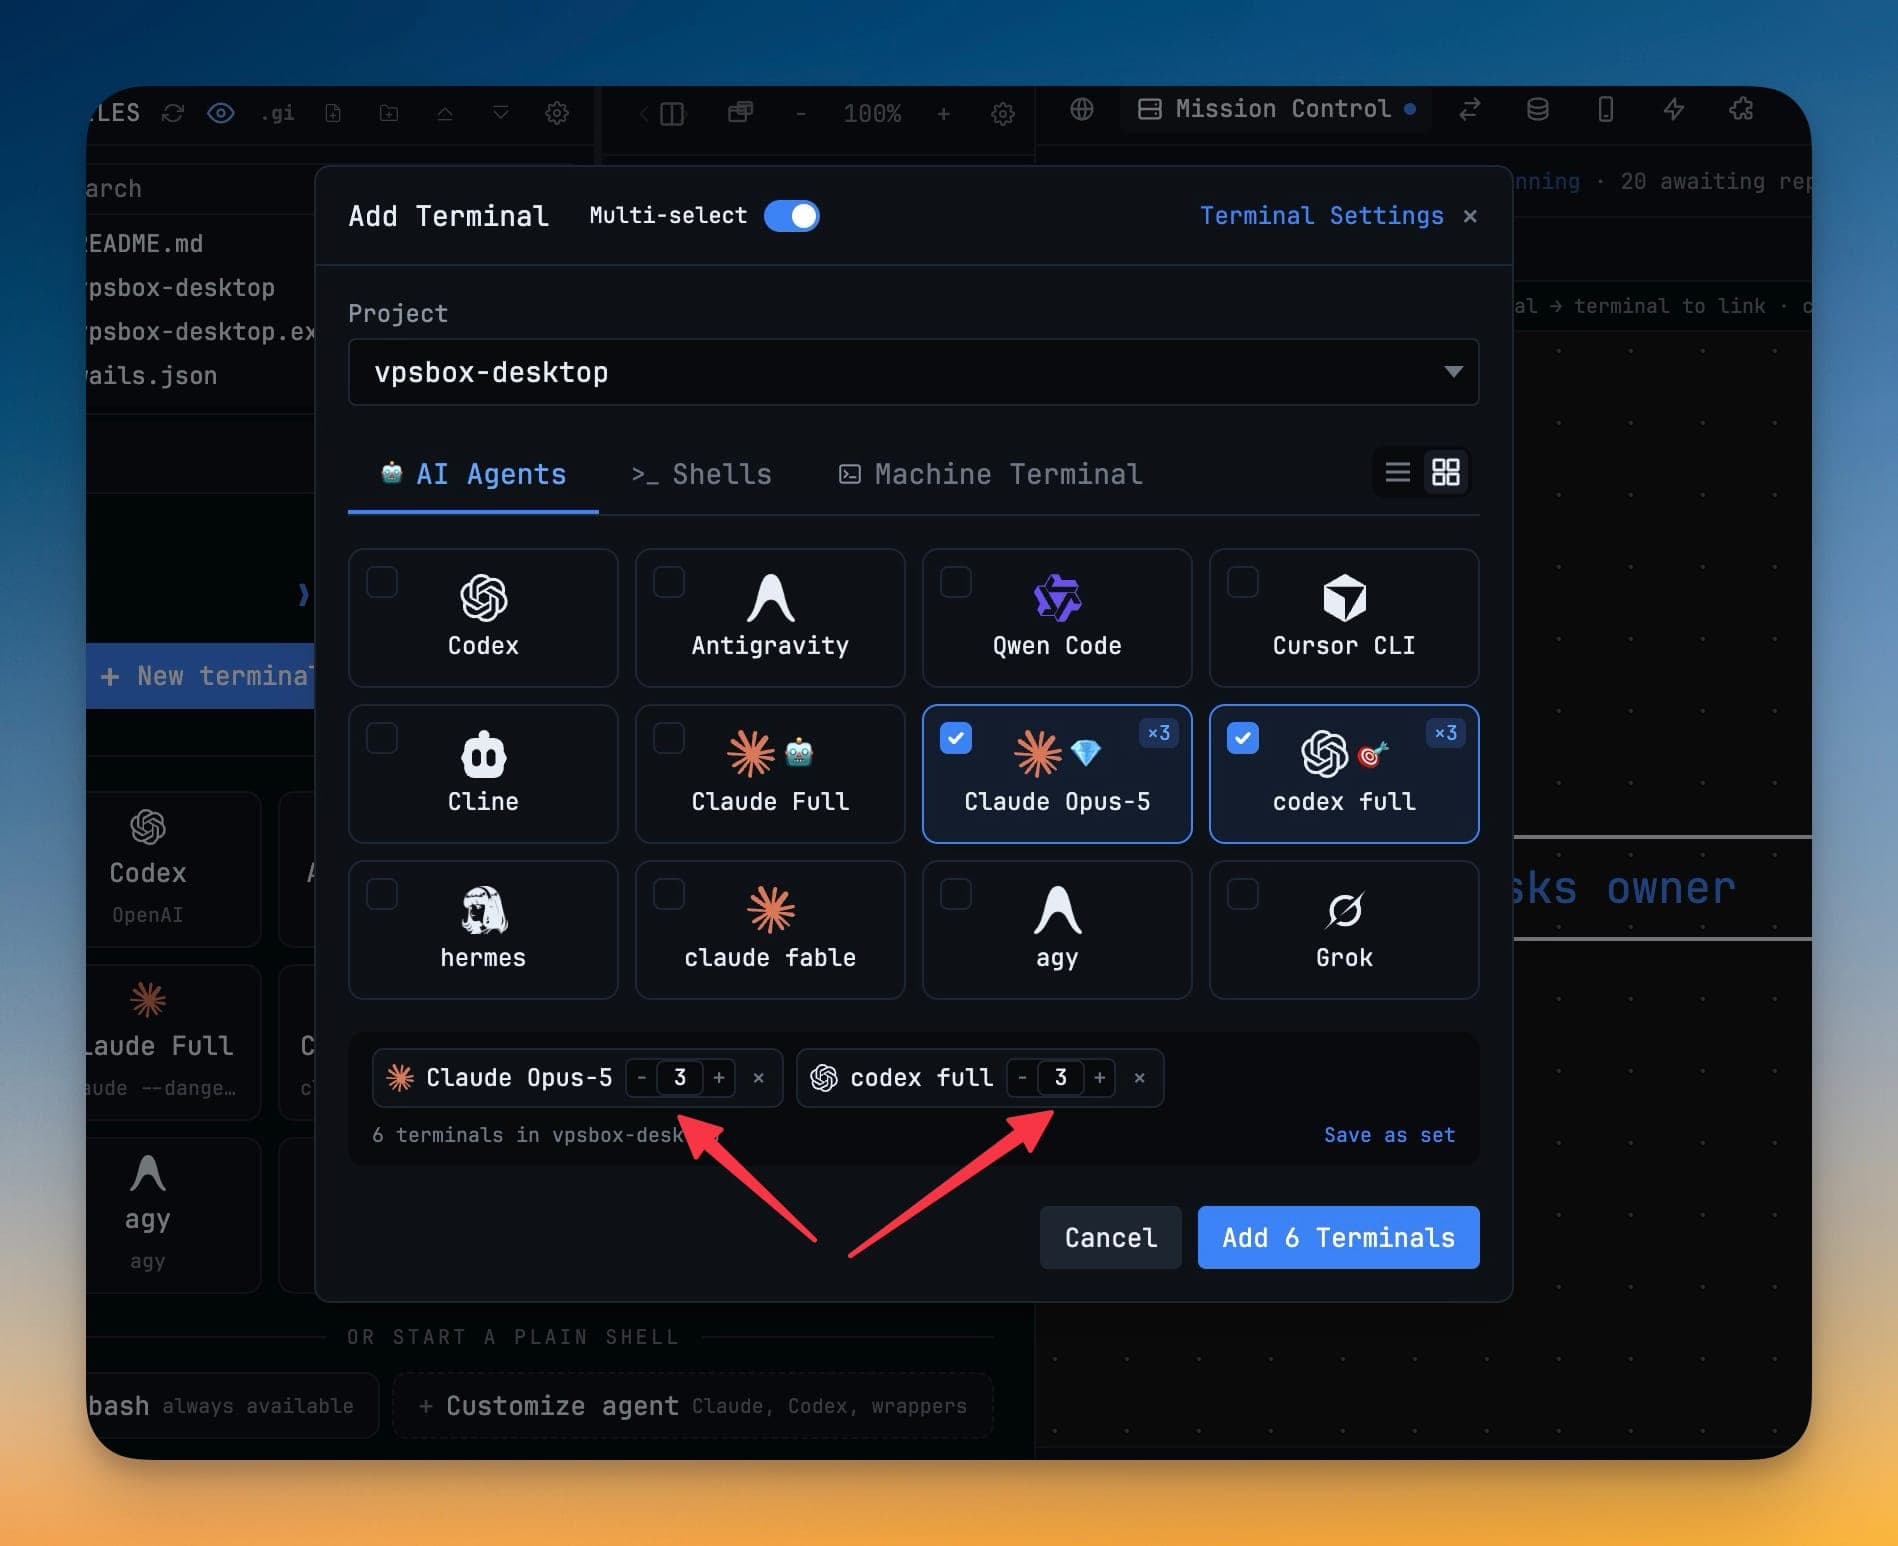The image size is (1898, 1546).
Task: Click the mobile device icon
Action: pos(1606,109)
